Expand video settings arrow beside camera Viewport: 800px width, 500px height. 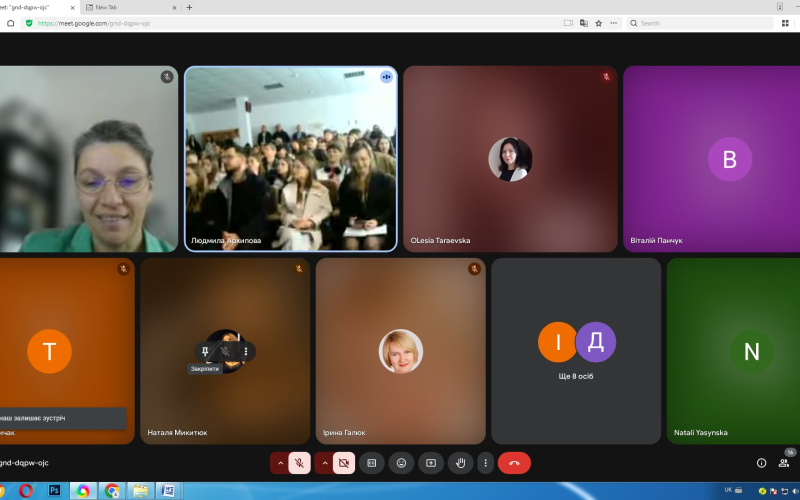324,463
